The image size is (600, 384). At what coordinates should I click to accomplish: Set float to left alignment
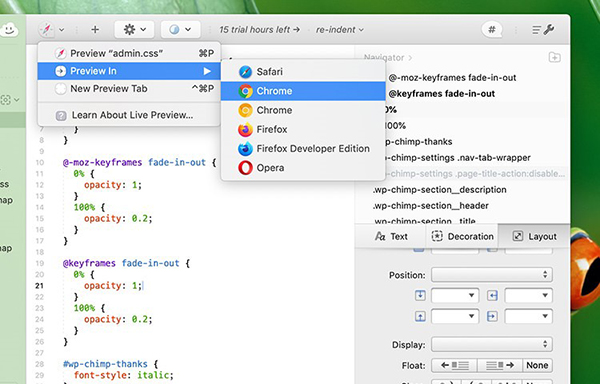click(454, 365)
